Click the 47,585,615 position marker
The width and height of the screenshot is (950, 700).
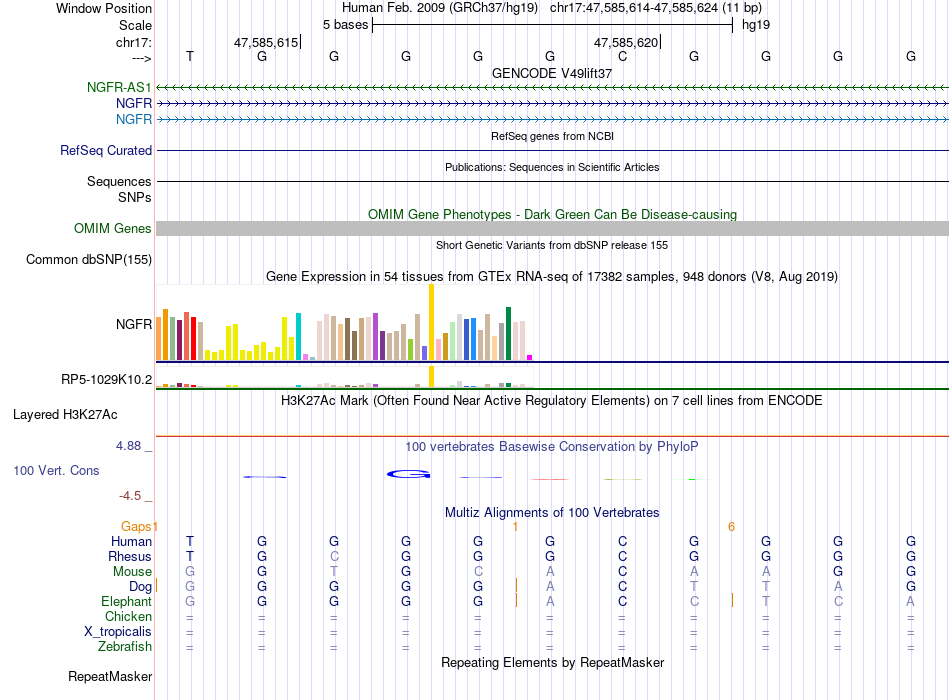(266, 42)
